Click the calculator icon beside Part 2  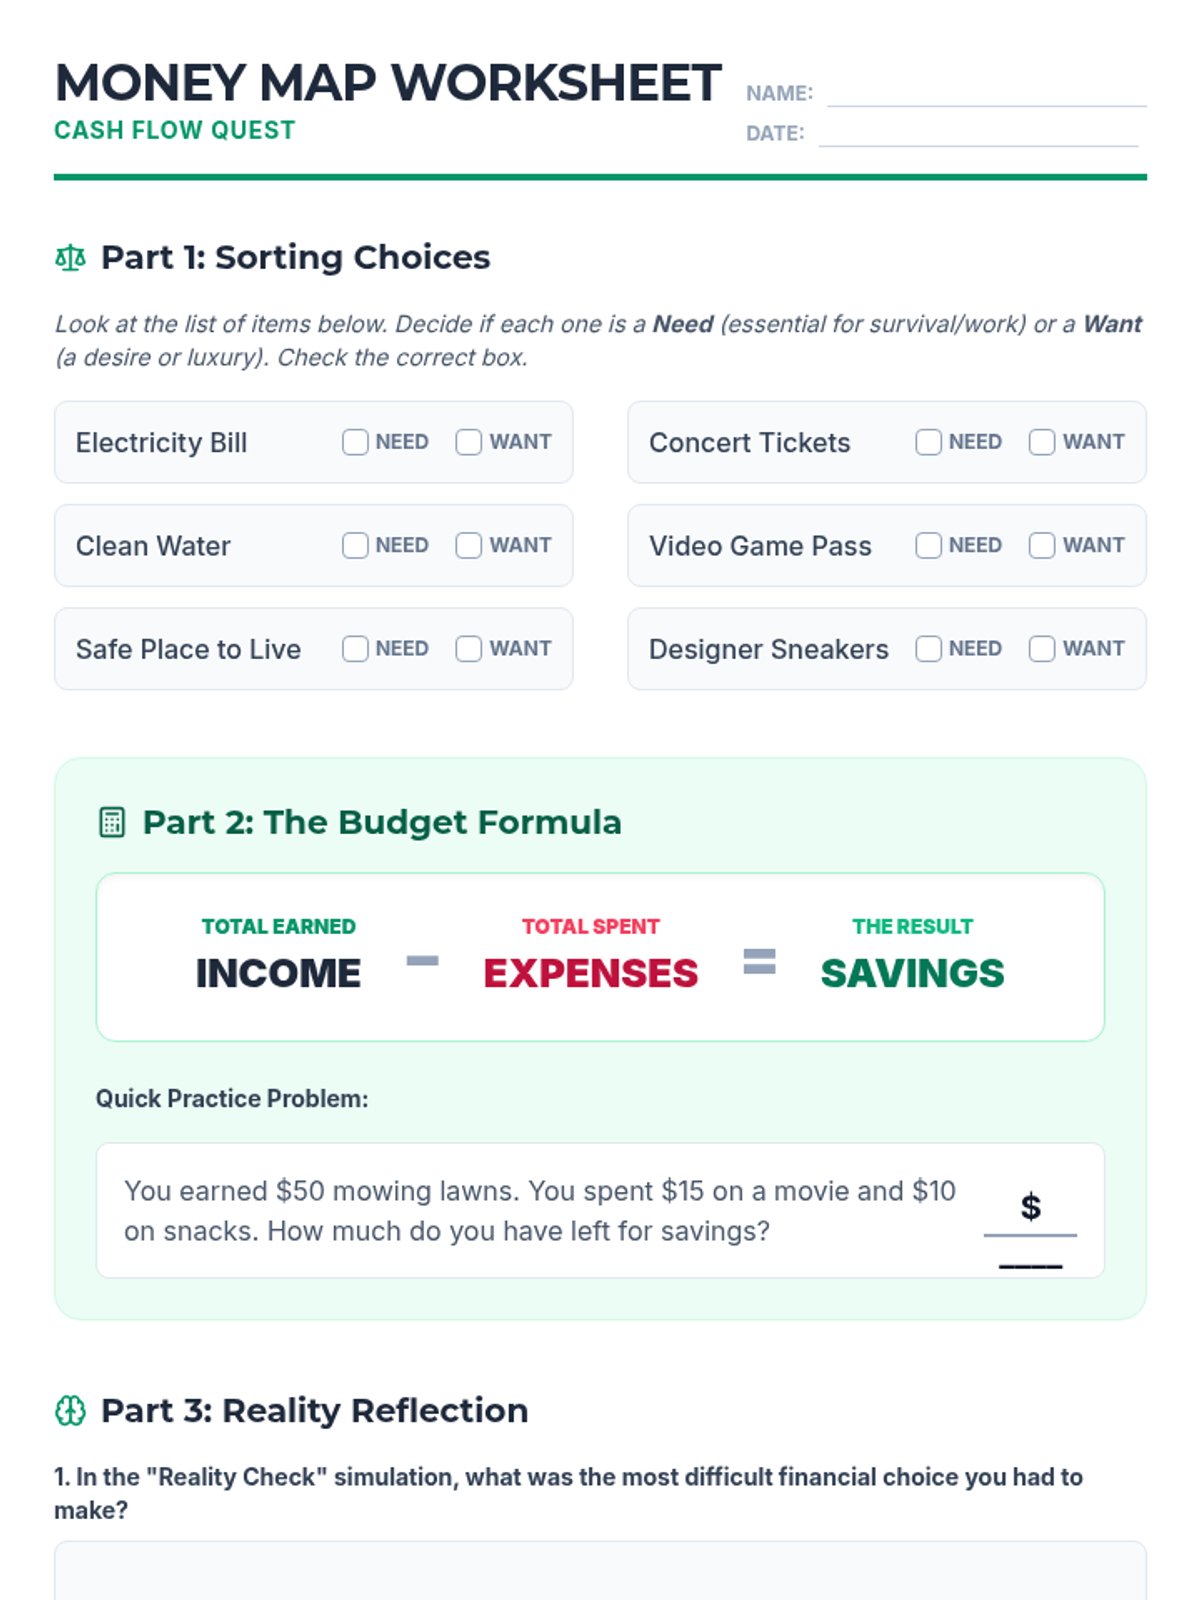(112, 822)
